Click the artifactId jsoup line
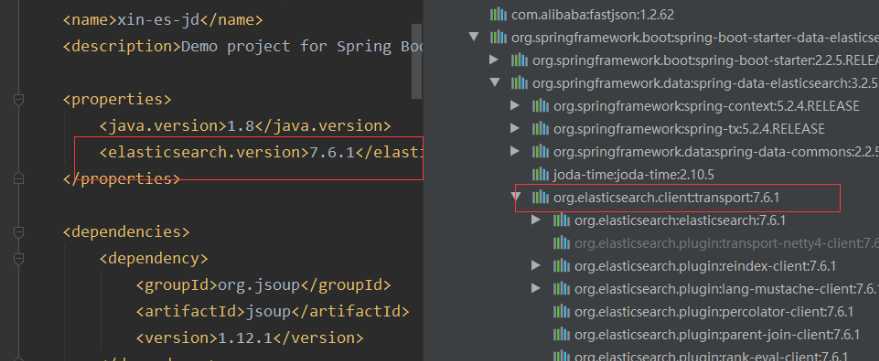Image resolution: width=879 pixels, height=361 pixels. [x=272, y=311]
